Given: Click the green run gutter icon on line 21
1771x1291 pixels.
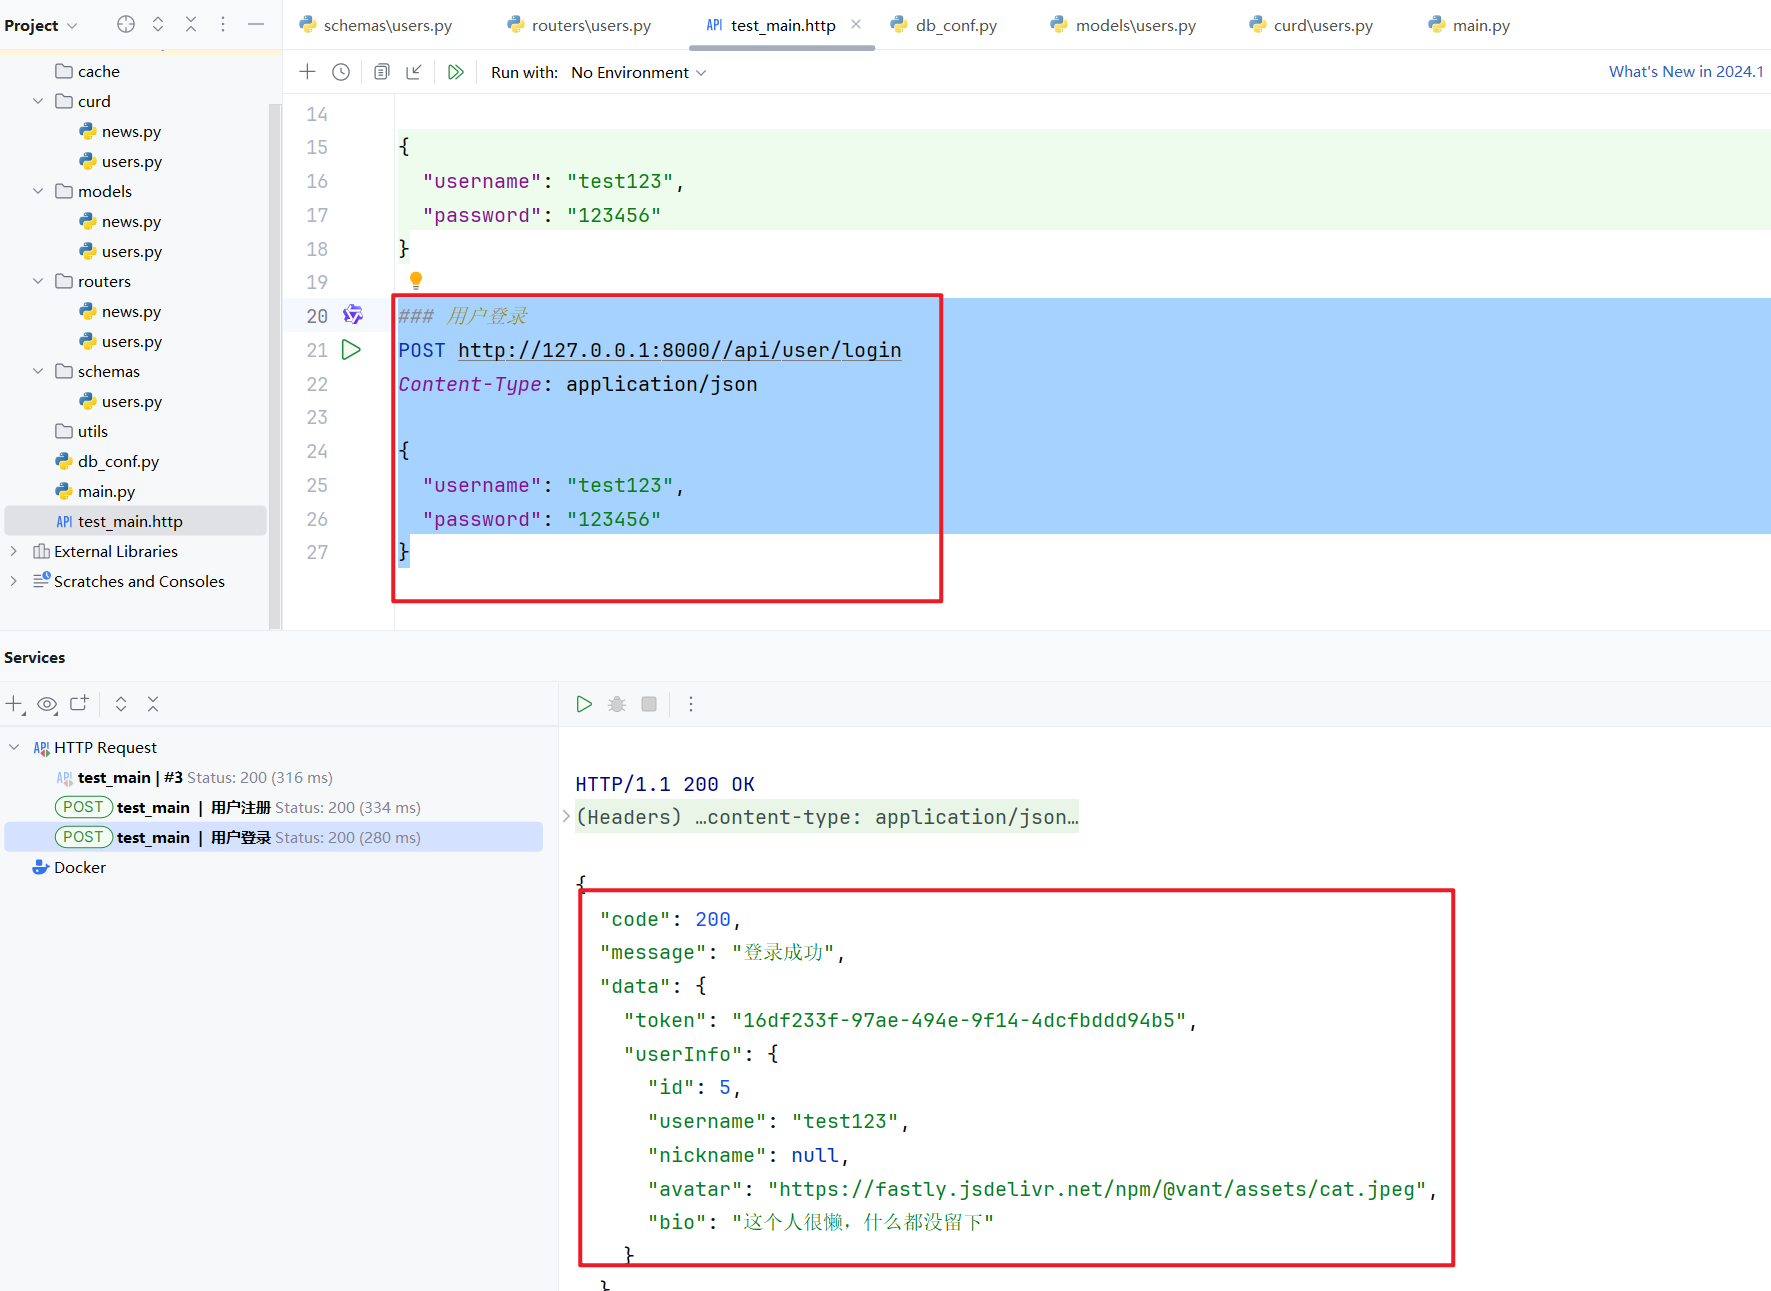Looking at the screenshot, I should [351, 350].
